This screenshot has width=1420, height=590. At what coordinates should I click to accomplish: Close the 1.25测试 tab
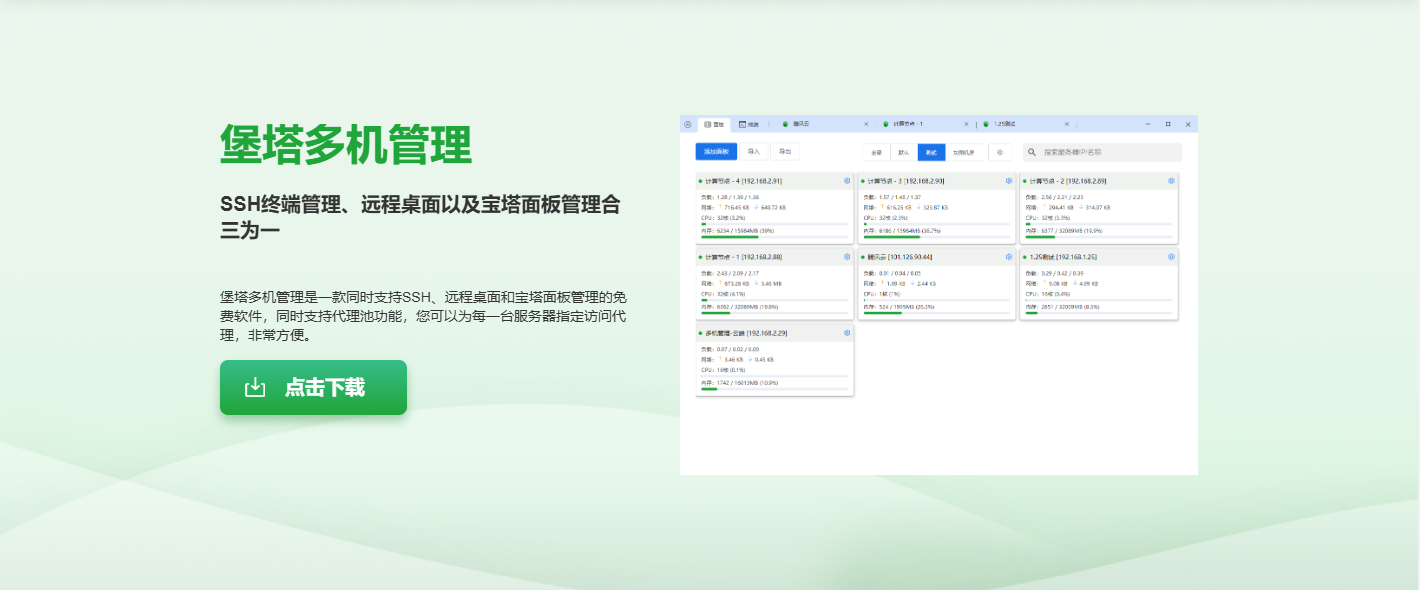click(x=1067, y=124)
